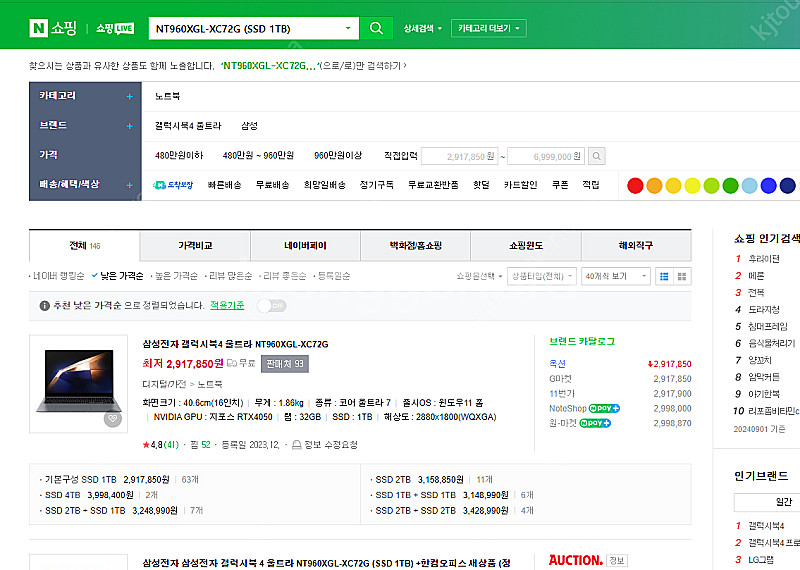Filter by 갤럭시북4 울트라 brand
800x570 pixels.
[188, 126]
